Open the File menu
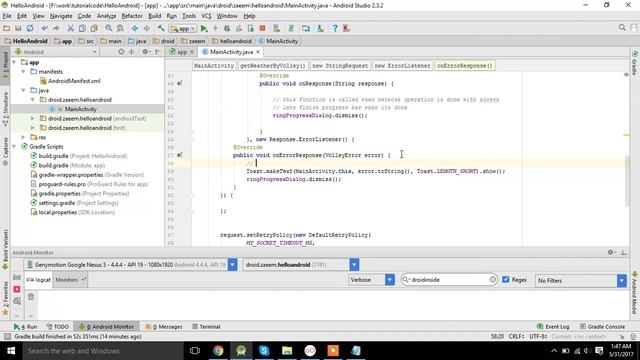Image resolution: width=640 pixels, height=360 pixels. (x=7, y=16)
